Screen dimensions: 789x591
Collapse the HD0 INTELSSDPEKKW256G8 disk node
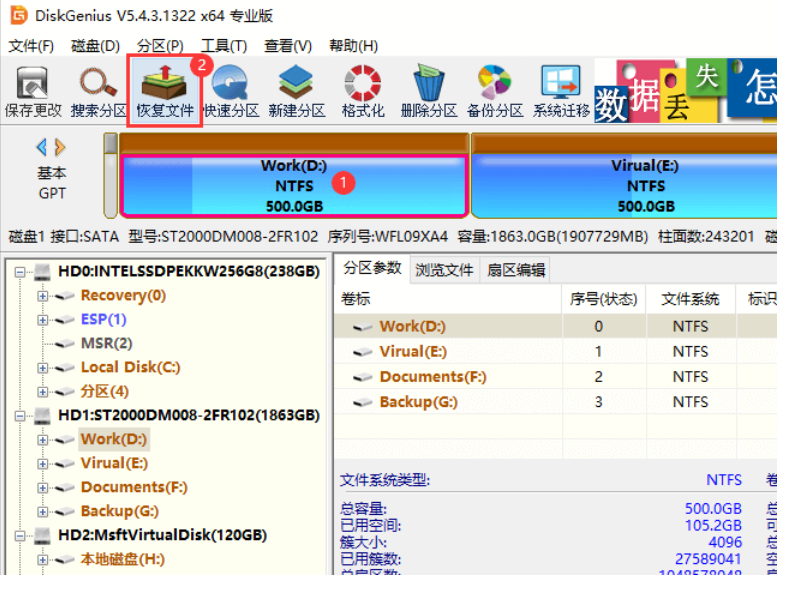[20, 272]
